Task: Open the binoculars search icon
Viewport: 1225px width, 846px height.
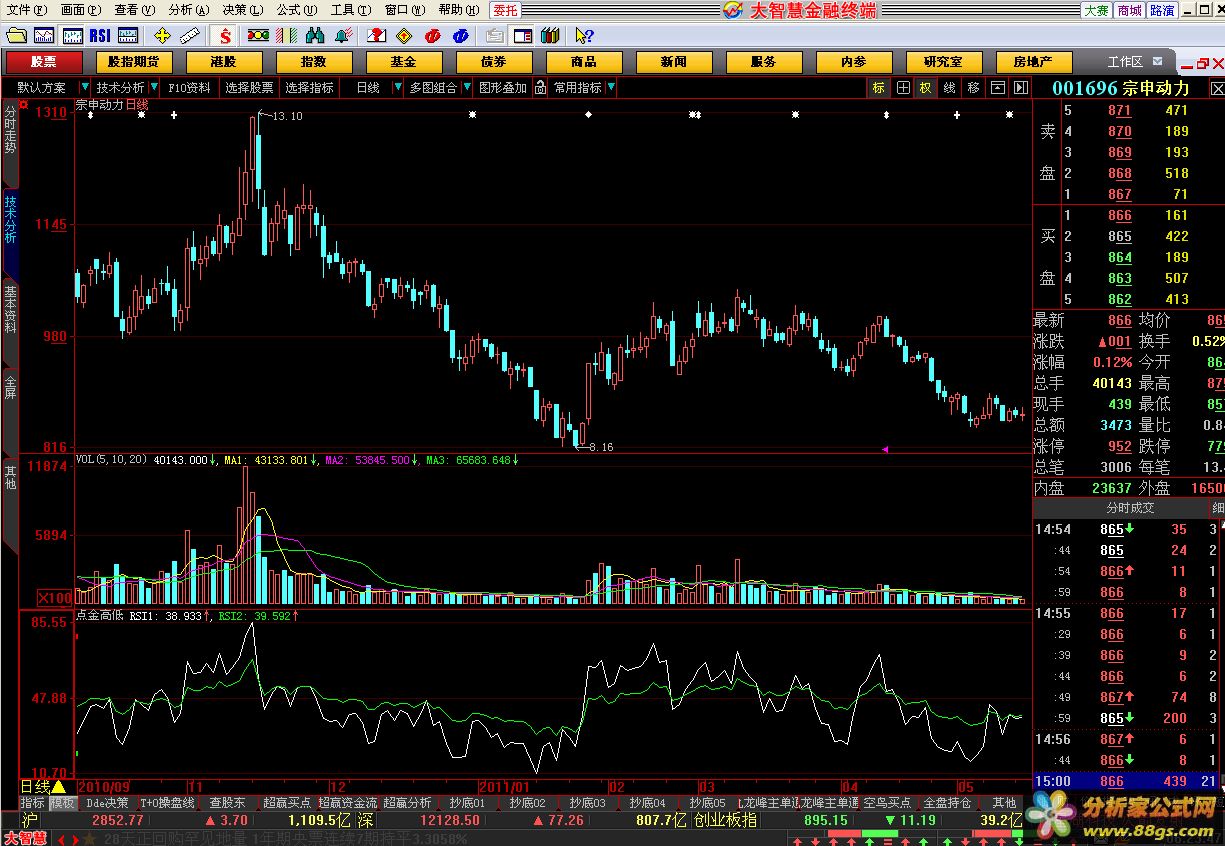Action: 315,35
